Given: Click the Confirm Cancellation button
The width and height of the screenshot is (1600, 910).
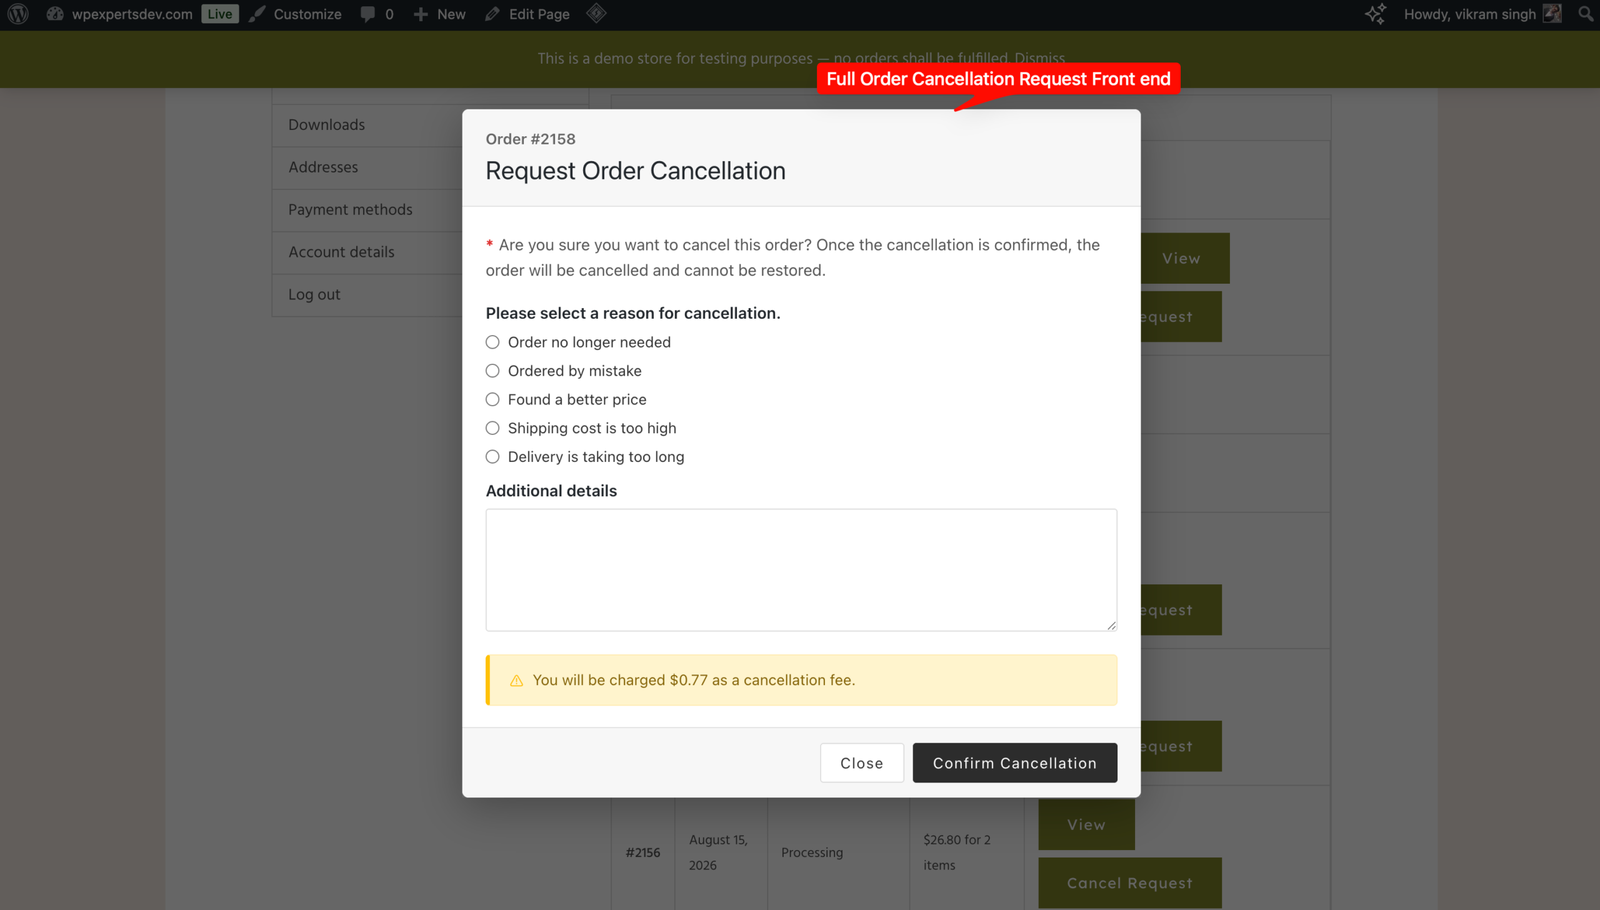Looking at the screenshot, I should pos(1015,763).
